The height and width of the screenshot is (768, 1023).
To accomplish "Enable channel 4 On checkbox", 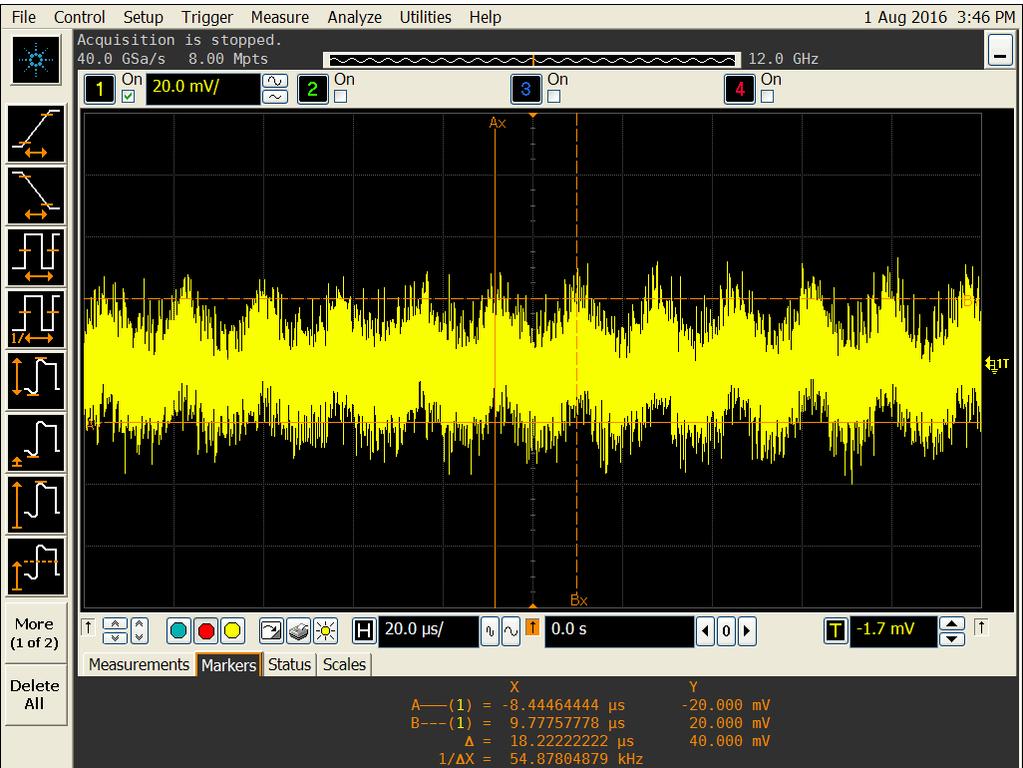I will pyautogui.click(x=768, y=97).
